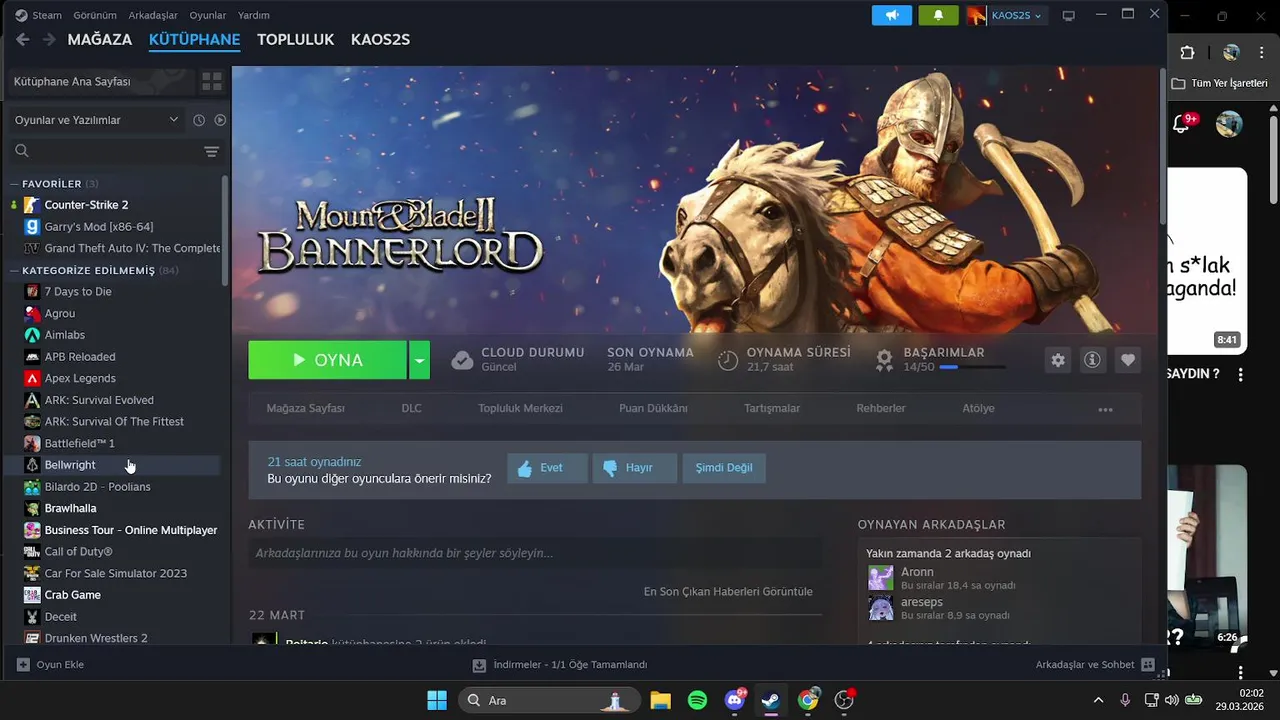Open the dropdown arrow next to OYNA

pos(420,360)
